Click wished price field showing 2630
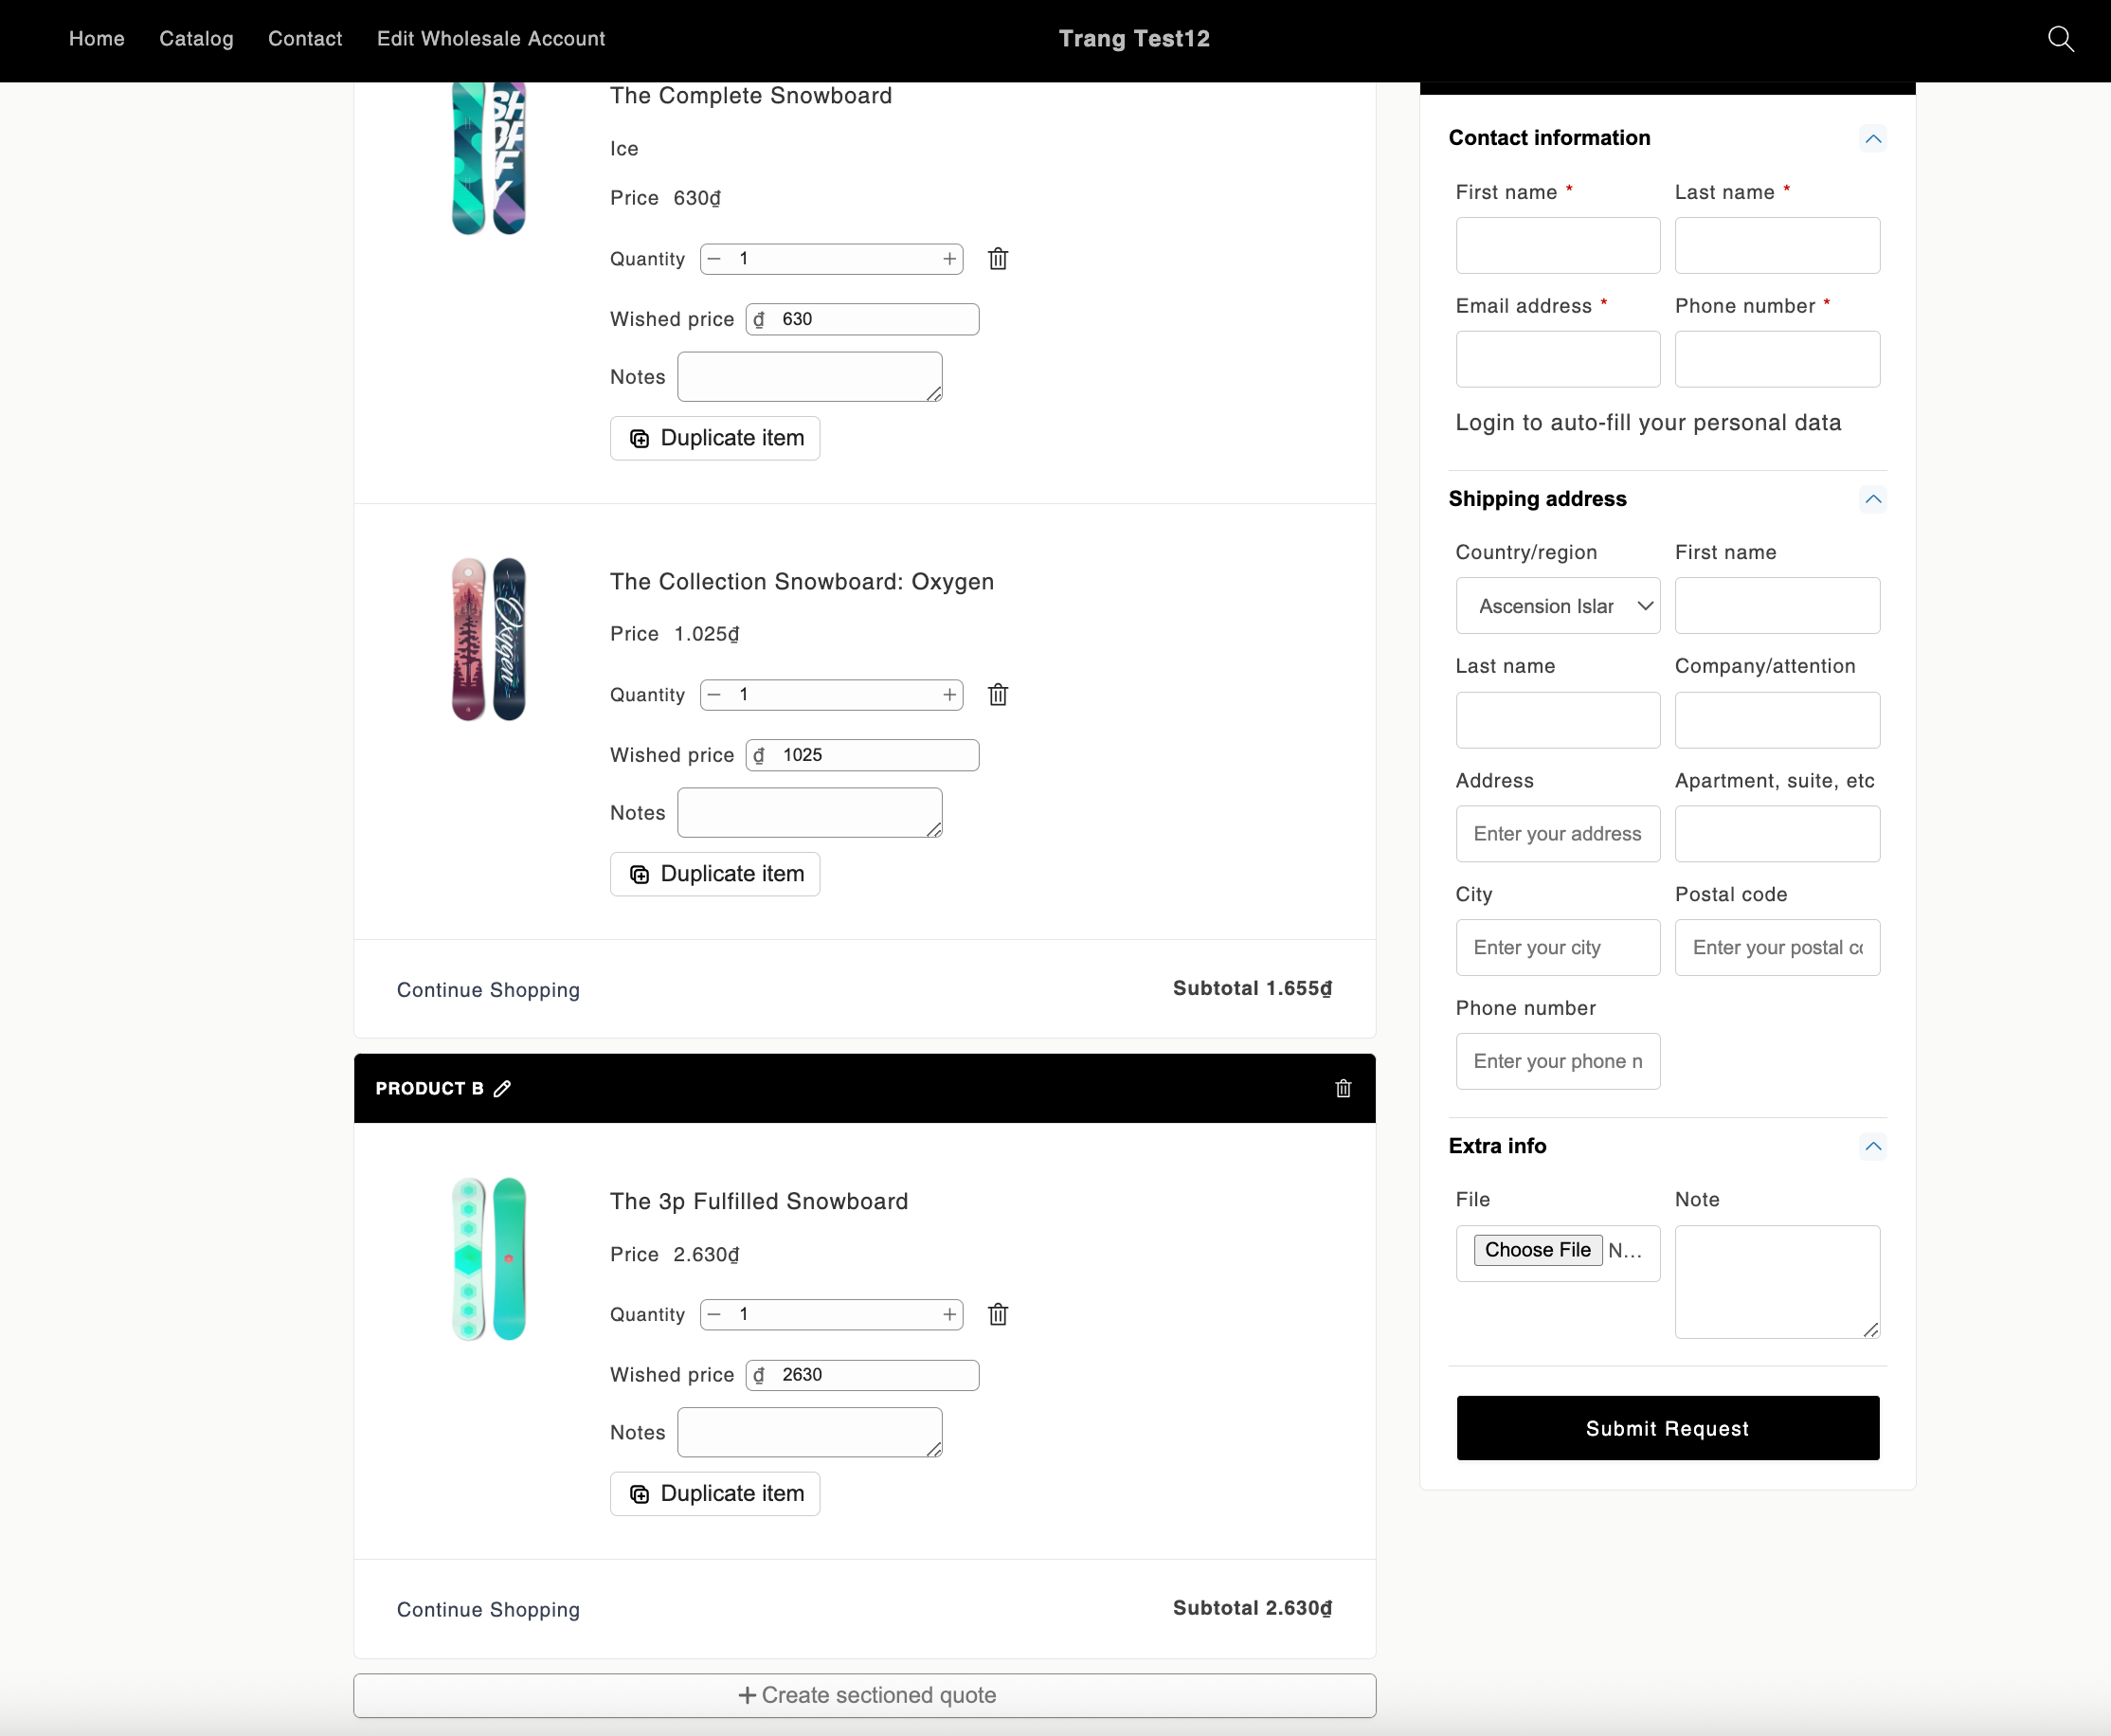This screenshot has height=1736, width=2111. [862, 1376]
